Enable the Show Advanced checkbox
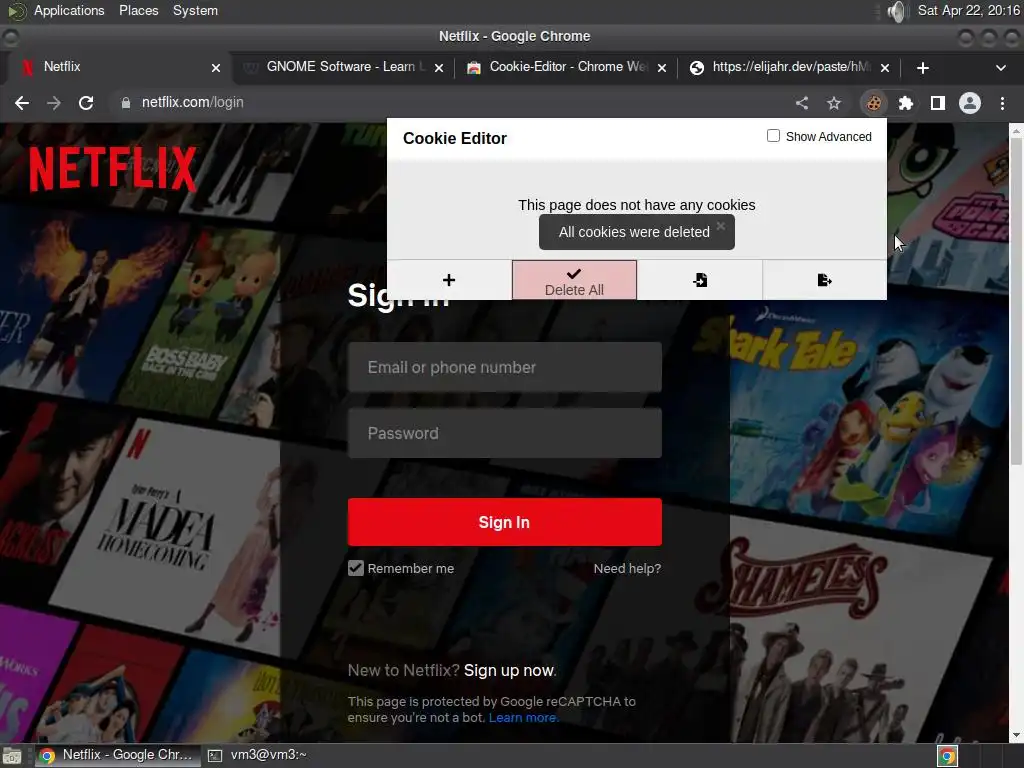The width and height of the screenshot is (1024, 768). coord(773,136)
